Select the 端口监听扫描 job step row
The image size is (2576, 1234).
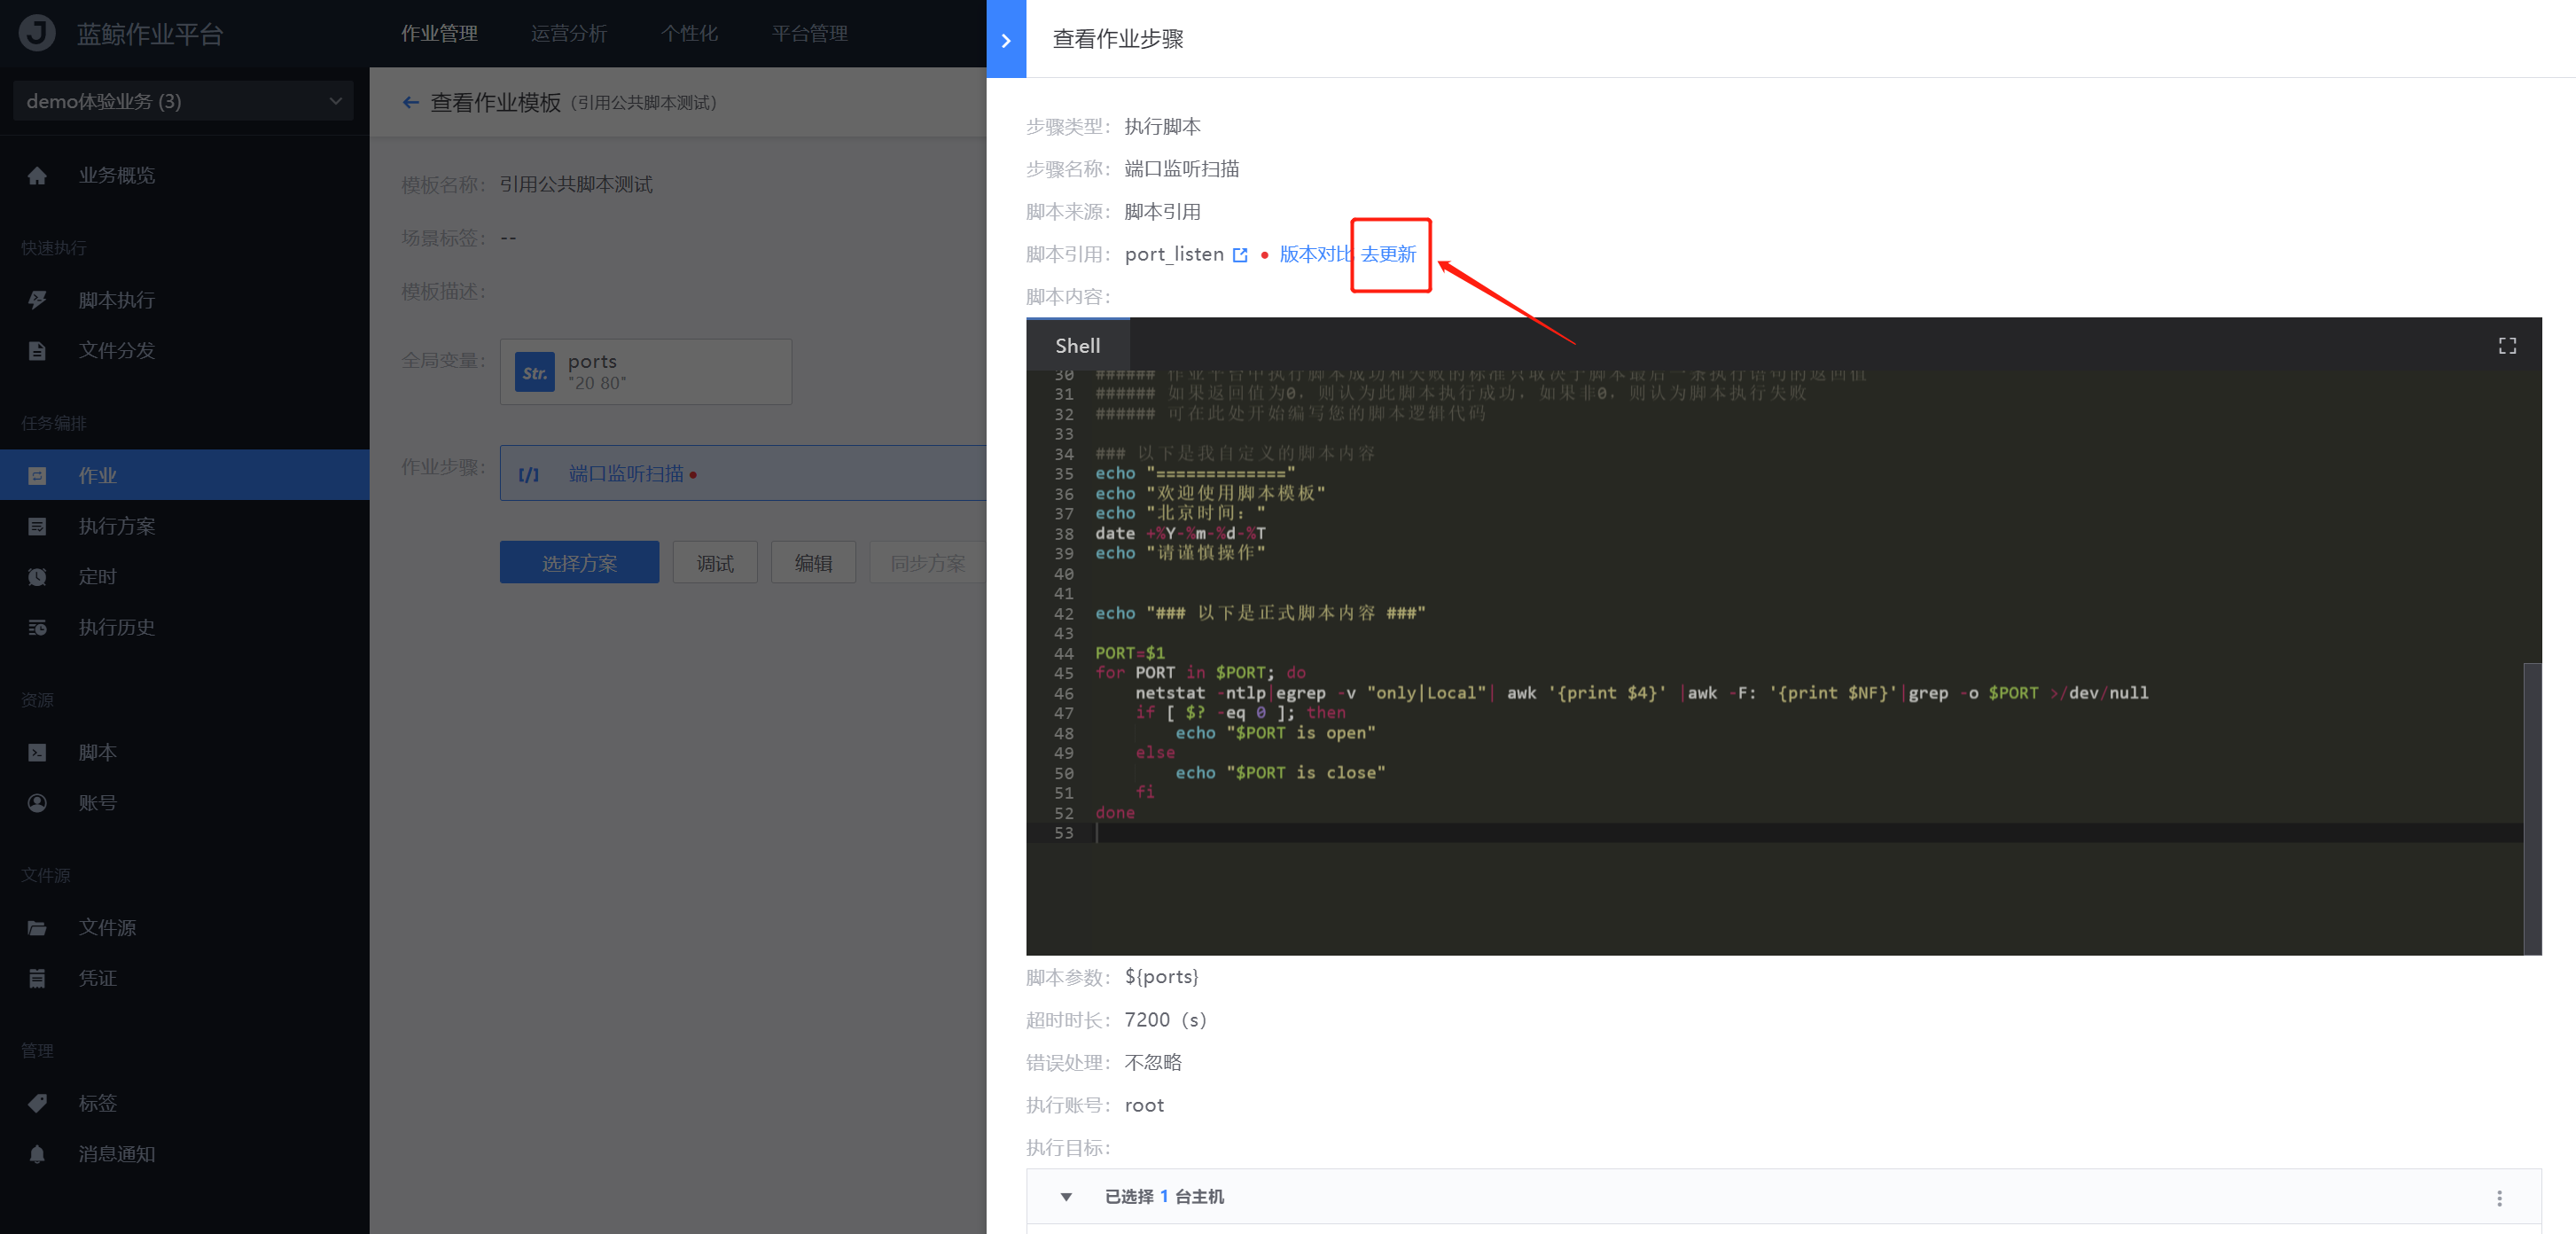(x=743, y=473)
